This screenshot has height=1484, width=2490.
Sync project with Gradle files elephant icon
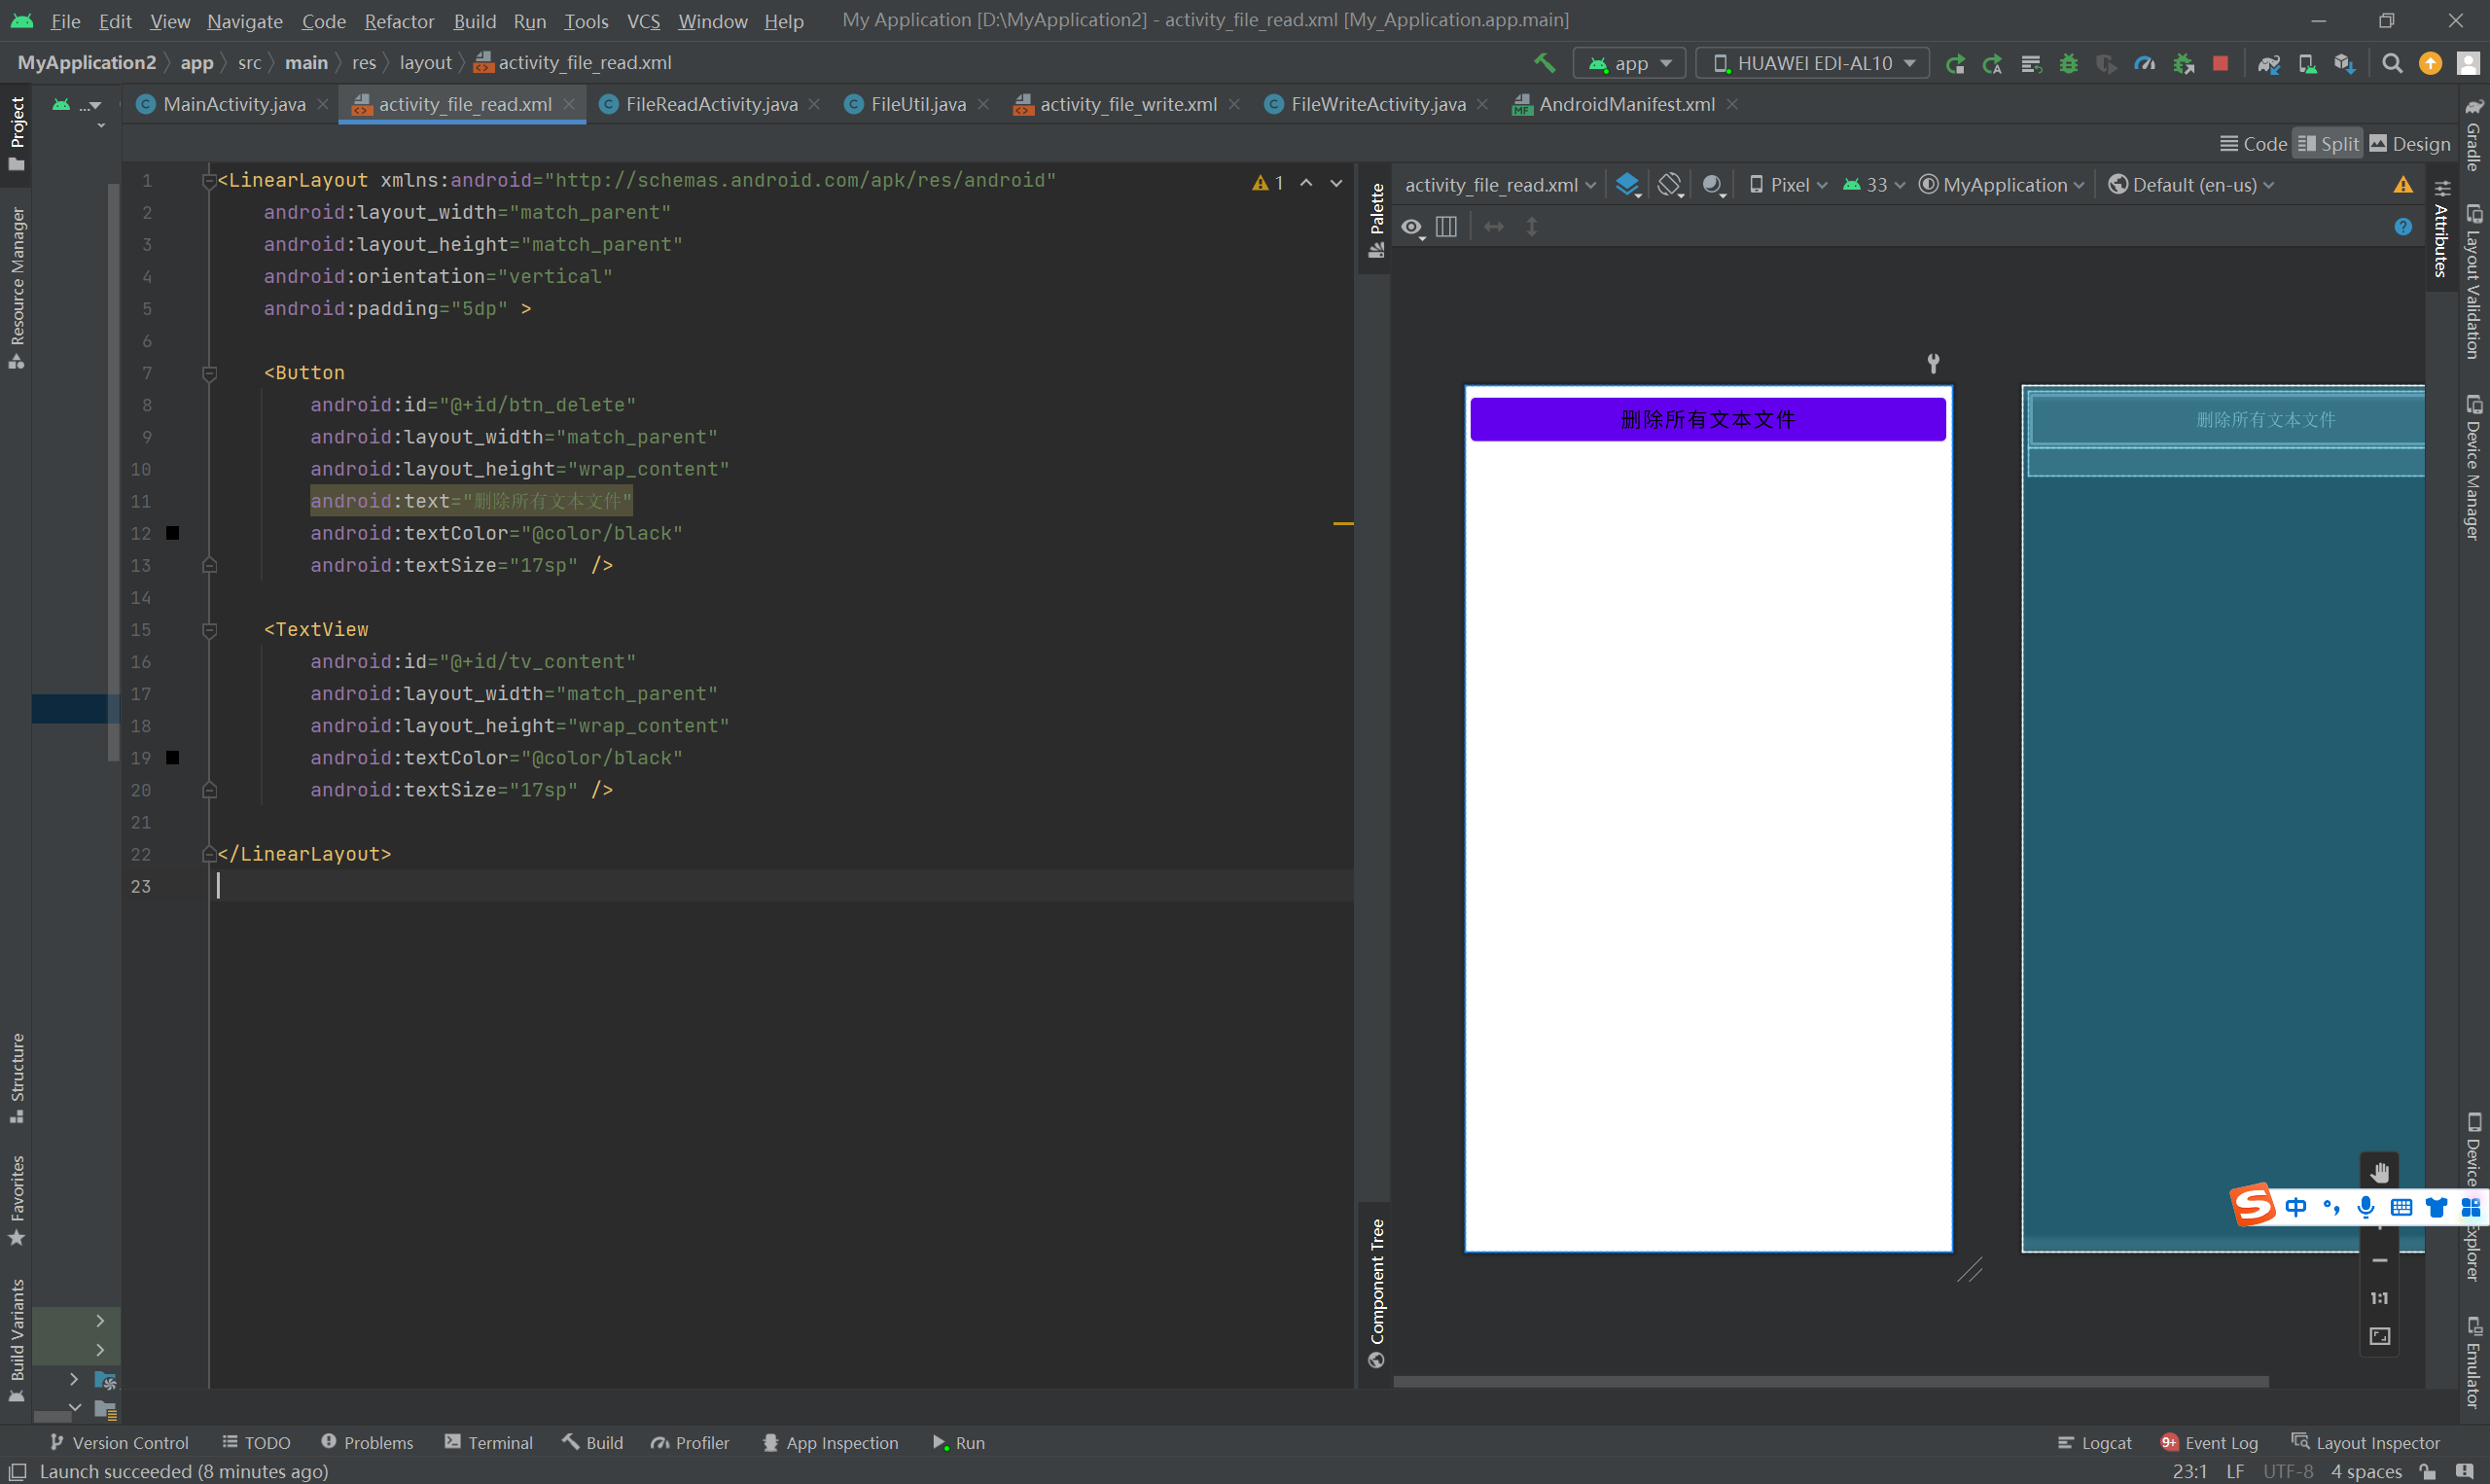pos(2268,63)
